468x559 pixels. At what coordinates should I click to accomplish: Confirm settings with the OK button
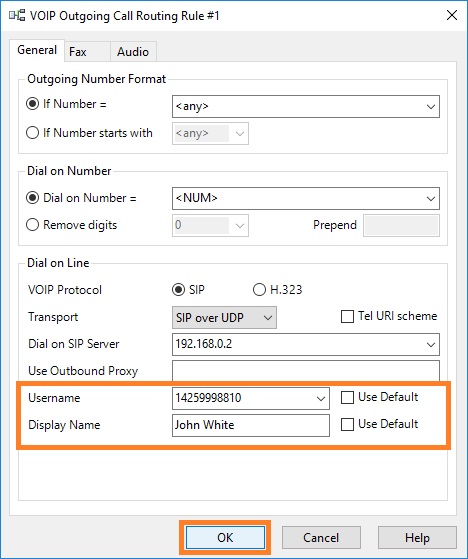coord(225,538)
